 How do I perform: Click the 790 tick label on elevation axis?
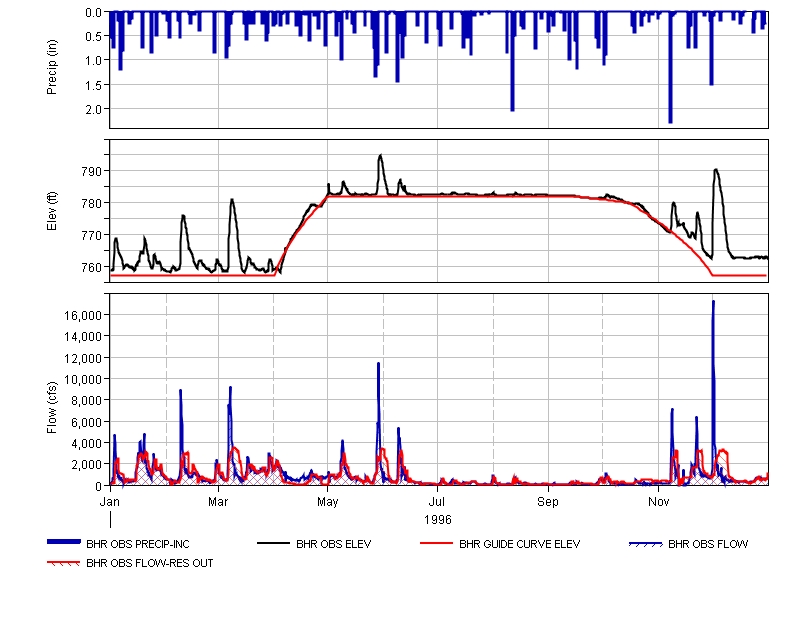coord(92,171)
